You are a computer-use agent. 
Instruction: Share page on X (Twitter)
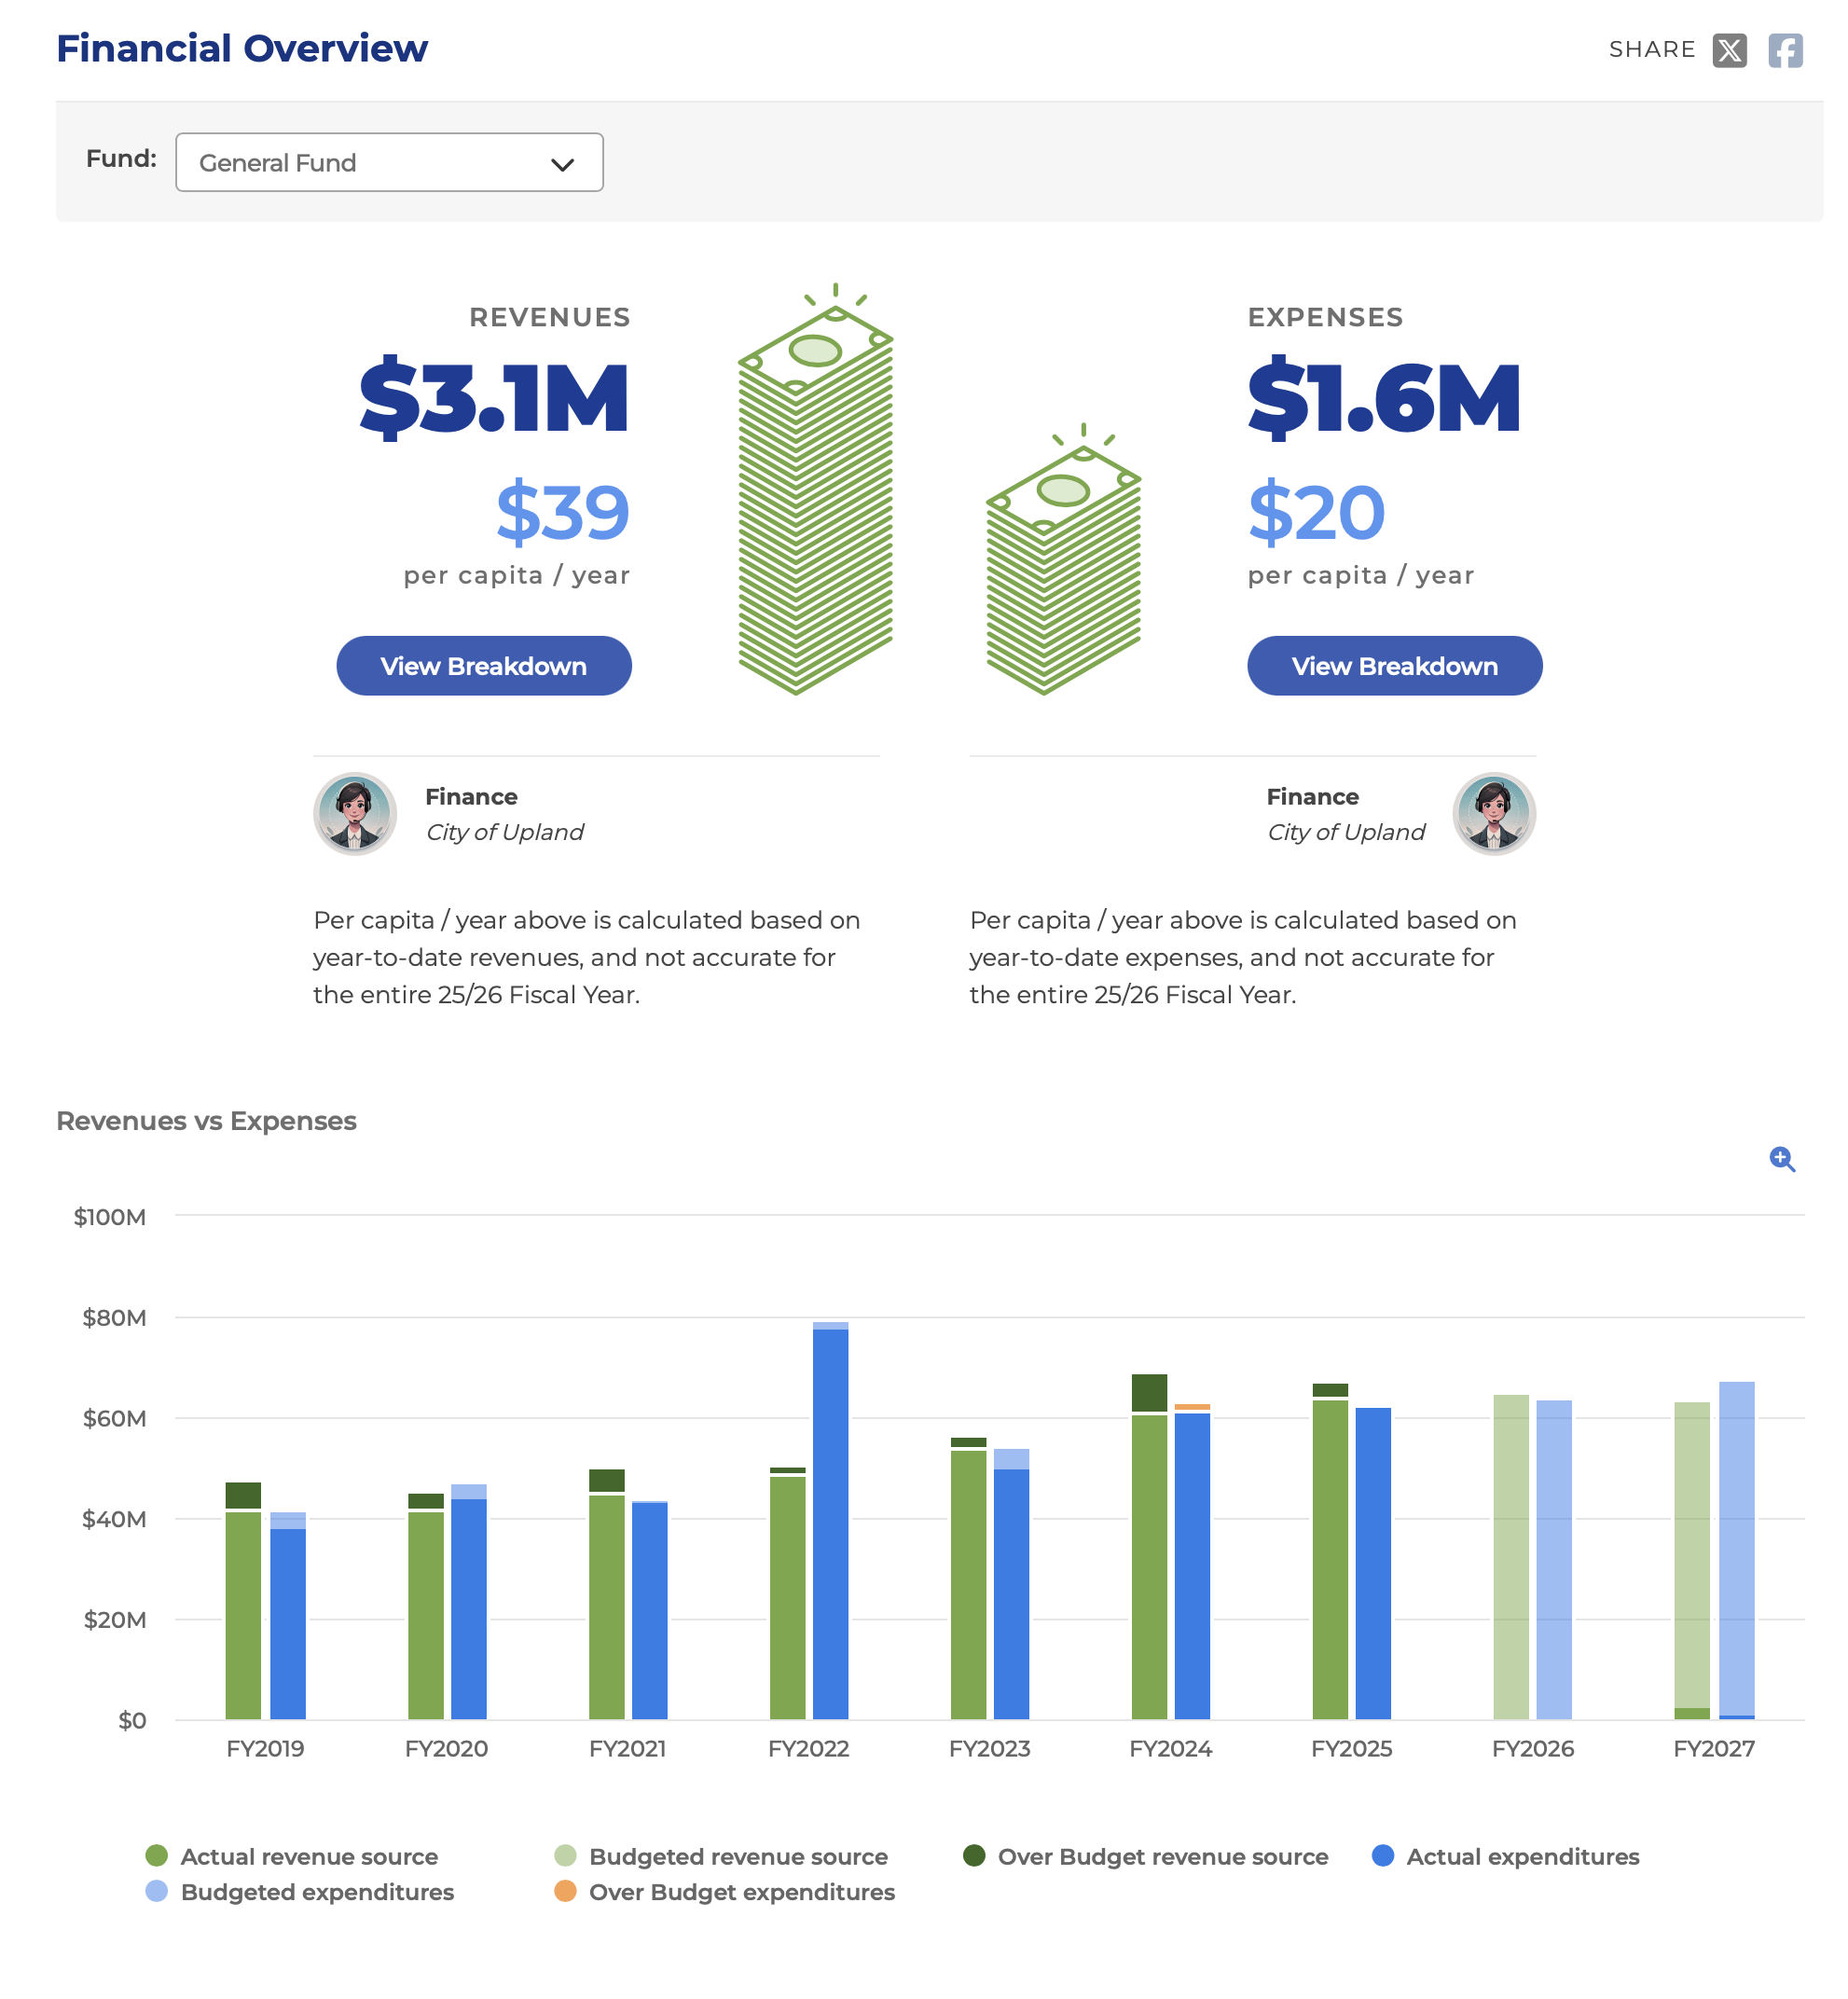pyautogui.click(x=1729, y=50)
